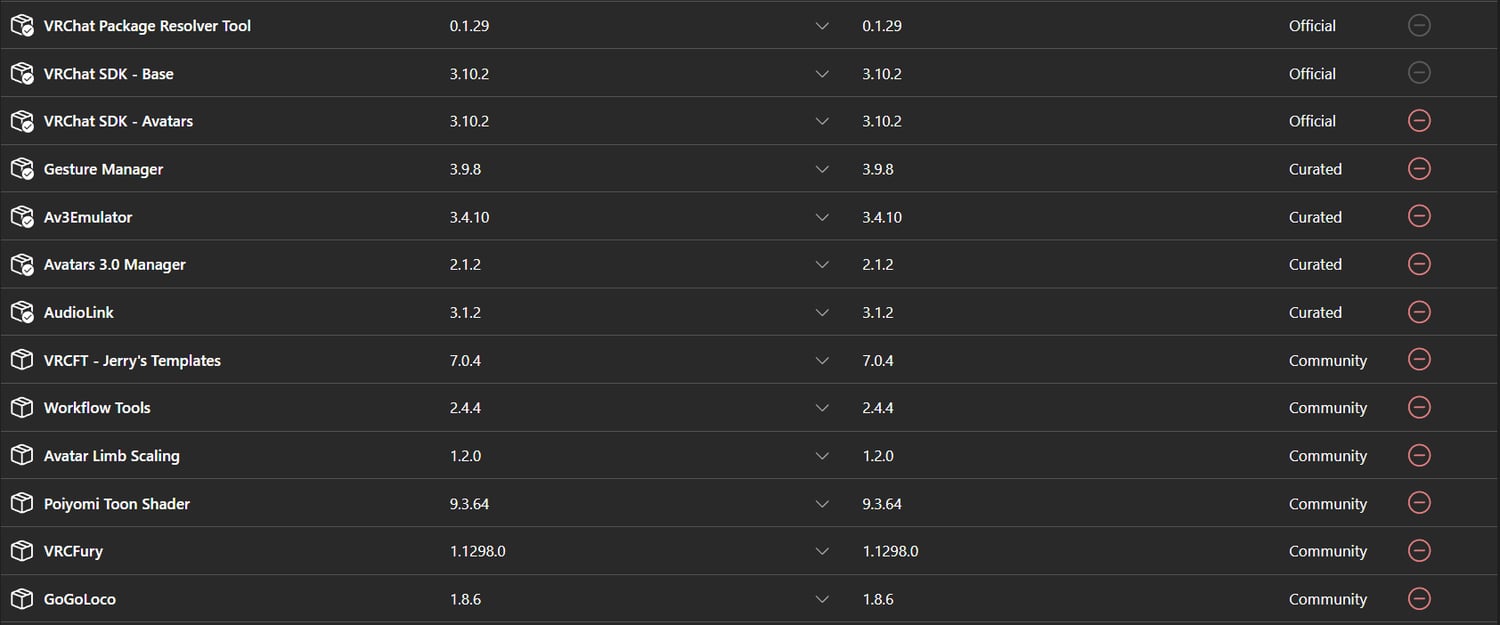Click the AudioLink installed version 3.1.2

[465, 313]
